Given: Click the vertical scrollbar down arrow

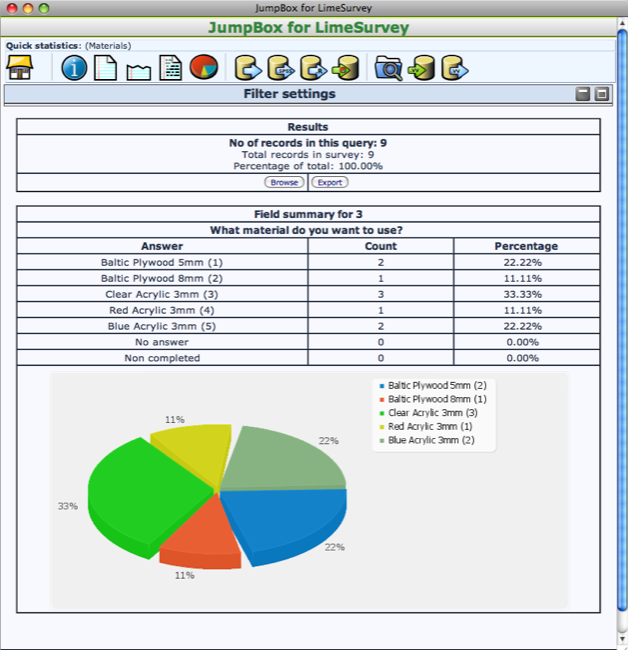Looking at the screenshot, I should pyautogui.click(x=622, y=639).
